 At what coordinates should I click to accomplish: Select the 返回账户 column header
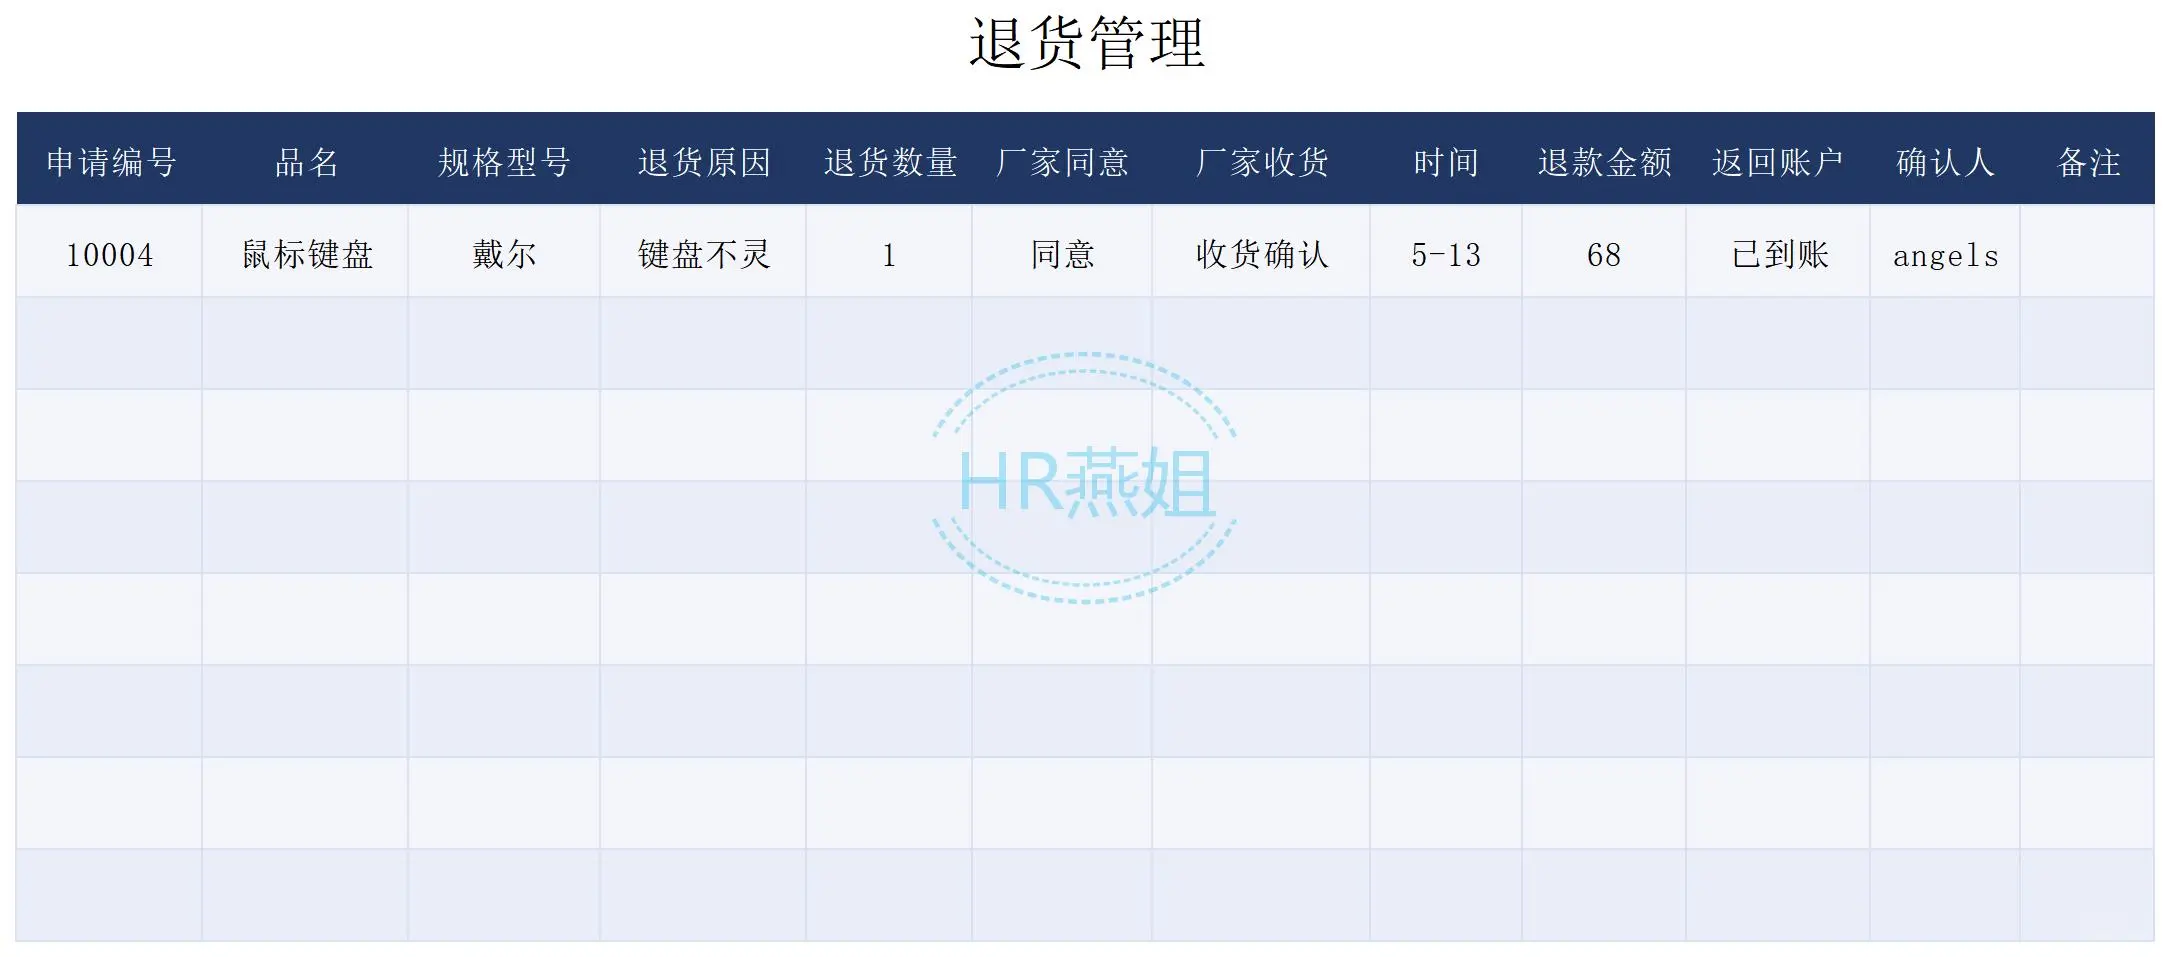point(1779,161)
